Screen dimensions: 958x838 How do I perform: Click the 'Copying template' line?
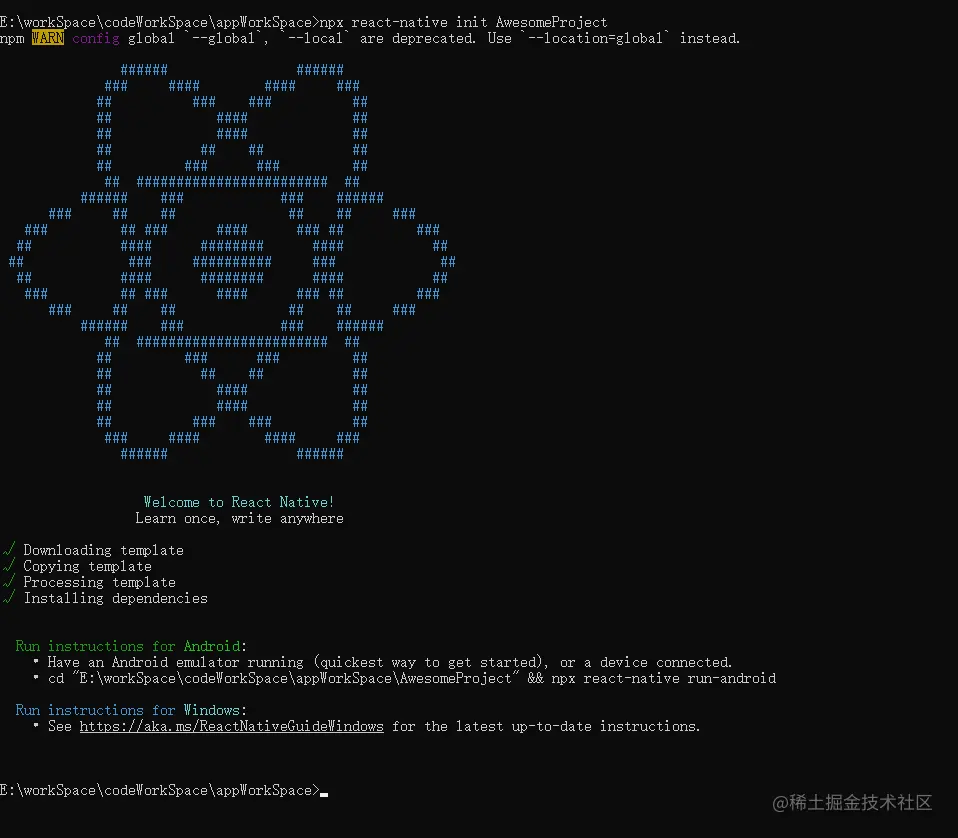coord(87,566)
